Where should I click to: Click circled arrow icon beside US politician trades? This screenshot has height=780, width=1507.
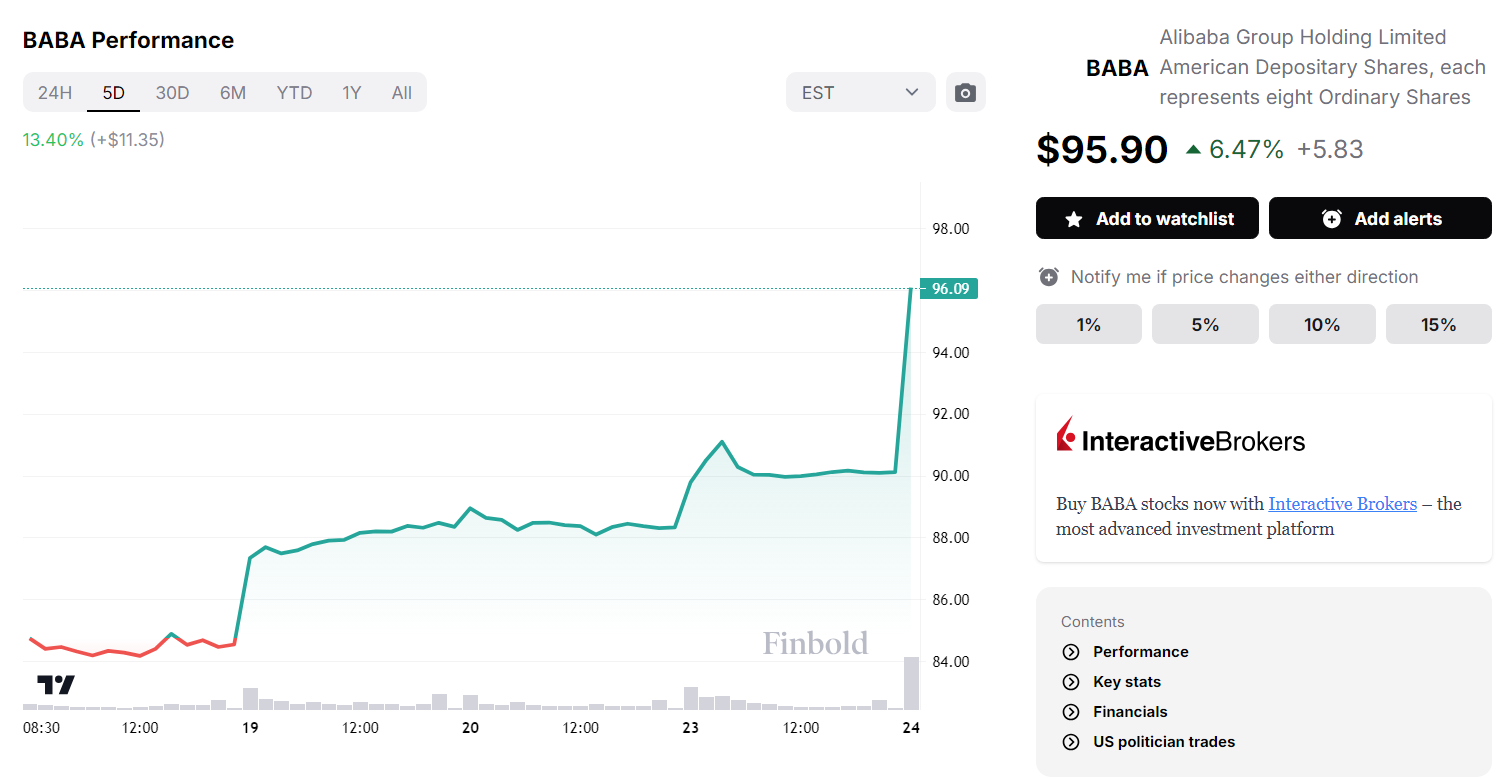coord(1071,742)
